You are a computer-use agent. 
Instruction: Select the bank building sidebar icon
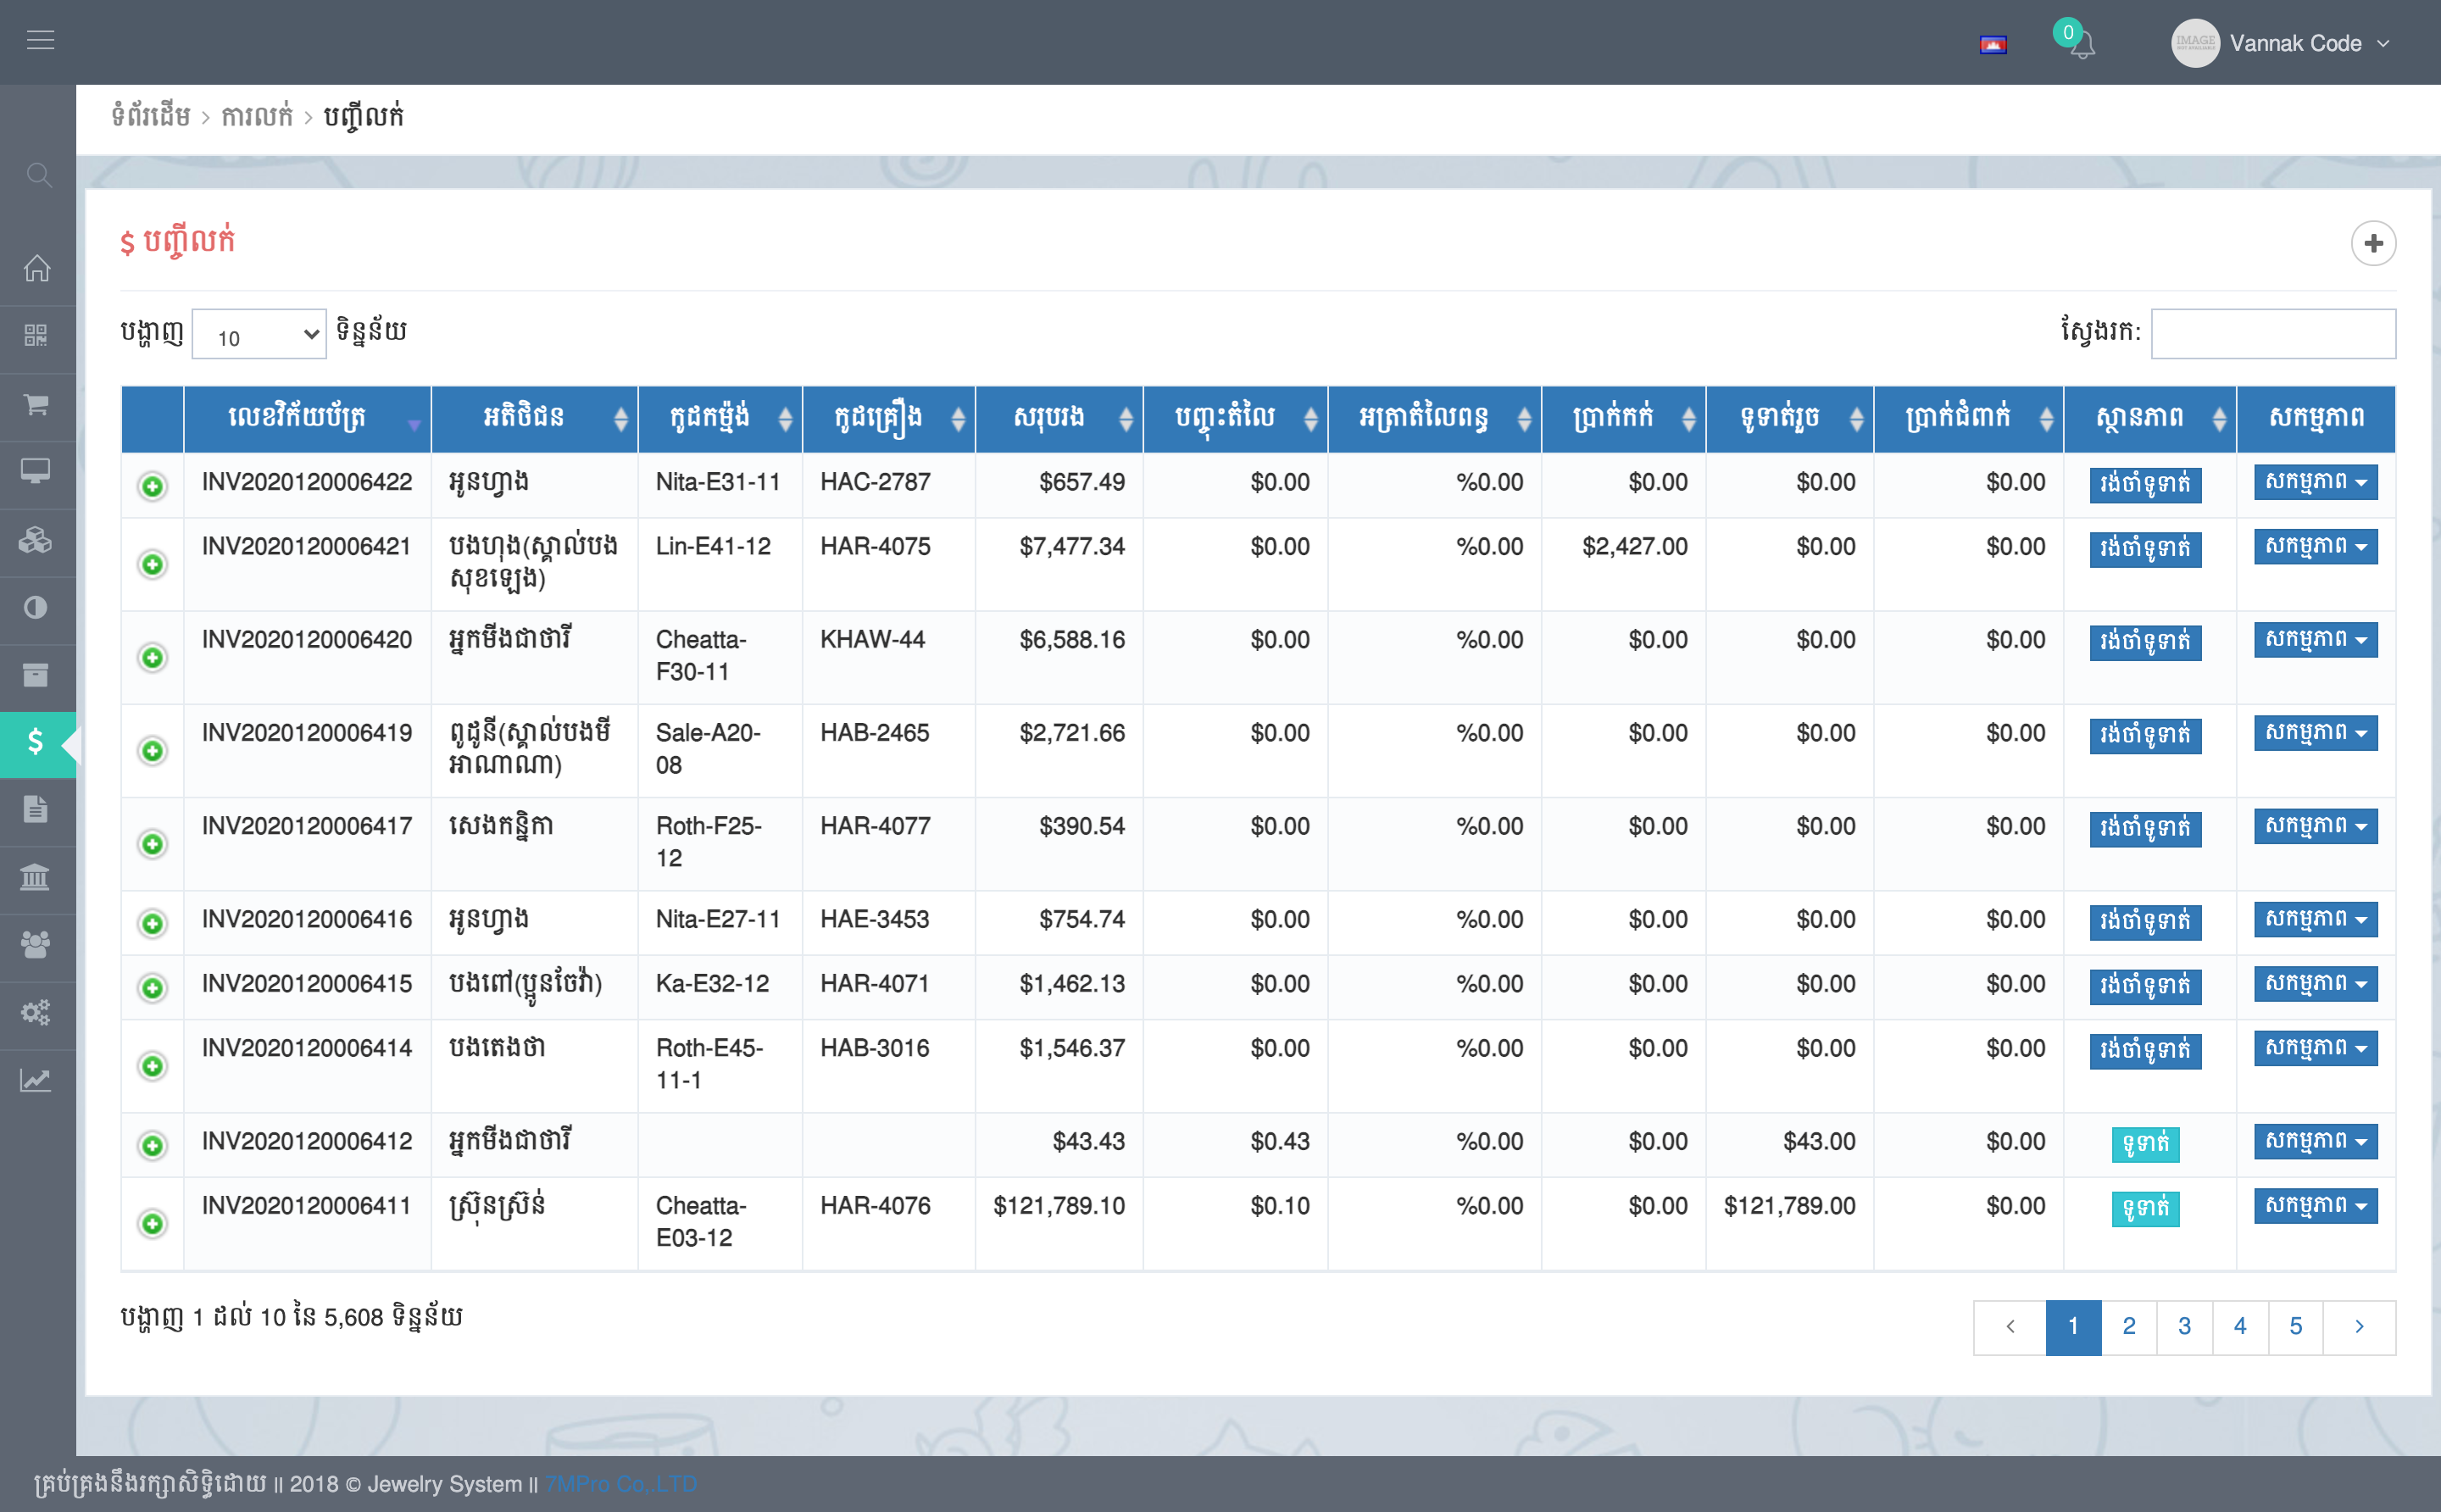click(35, 878)
